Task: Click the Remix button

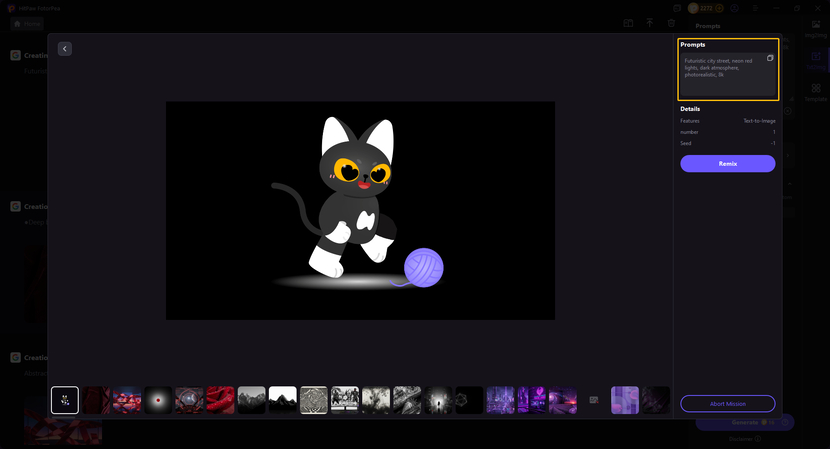Action: tap(727, 163)
